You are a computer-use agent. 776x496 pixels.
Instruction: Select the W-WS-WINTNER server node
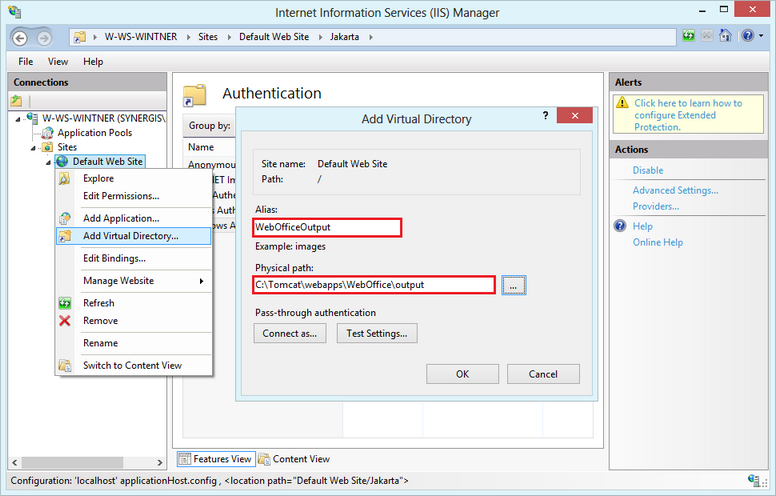(103, 118)
